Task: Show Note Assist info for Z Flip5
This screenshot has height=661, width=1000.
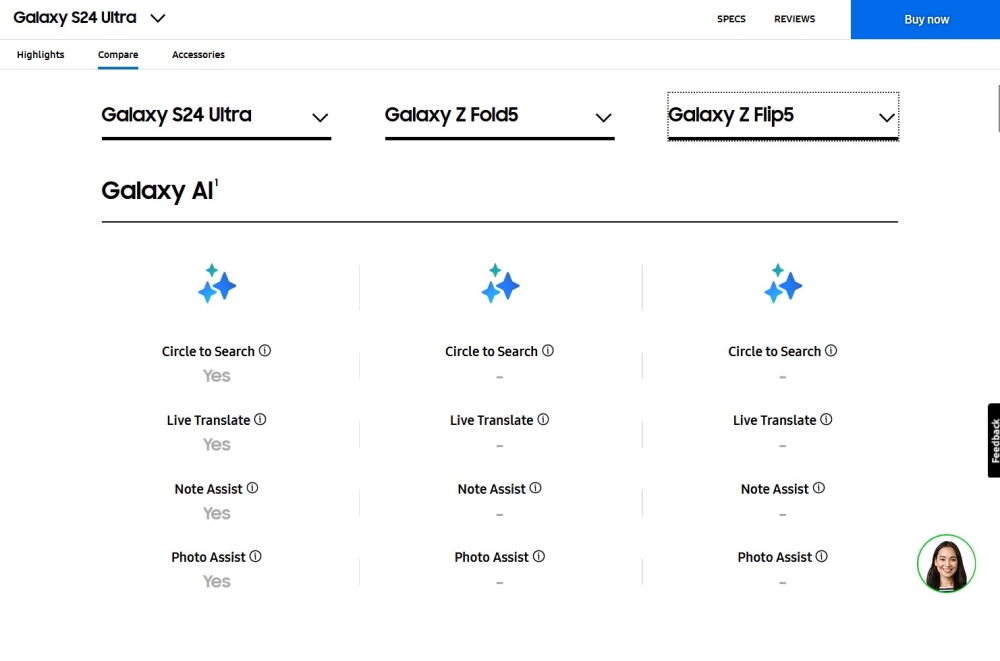Action: pyautogui.click(x=819, y=488)
